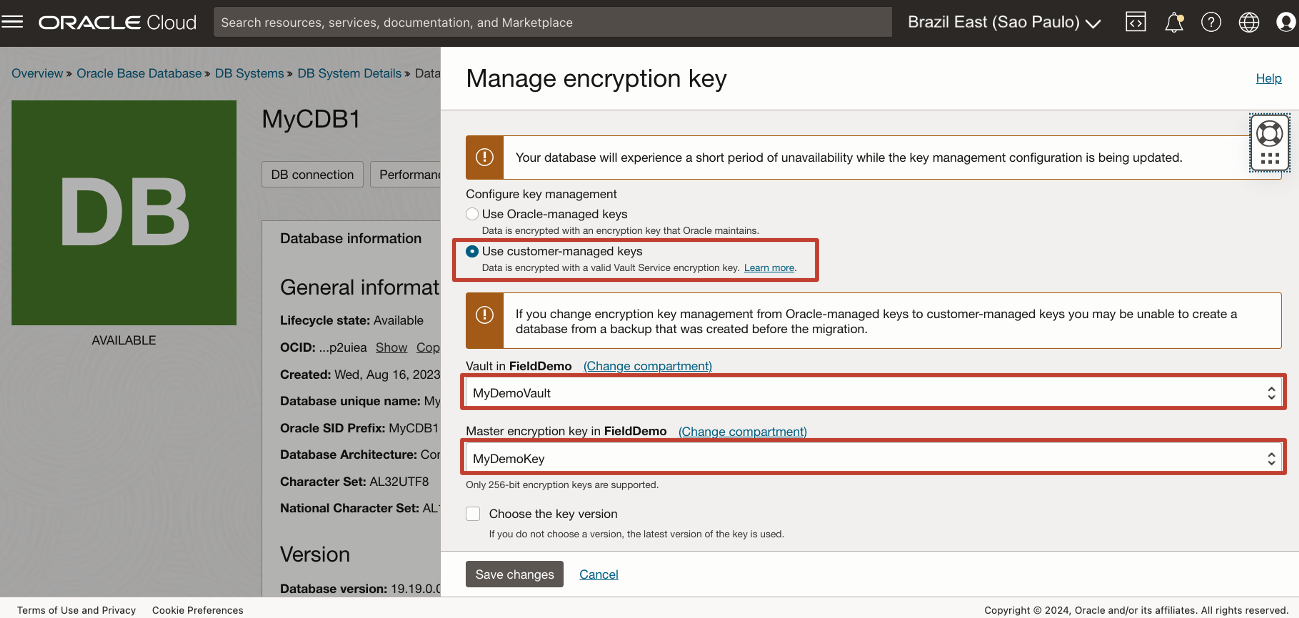Open Cloud Shell developer tools icon

click(x=1135, y=22)
